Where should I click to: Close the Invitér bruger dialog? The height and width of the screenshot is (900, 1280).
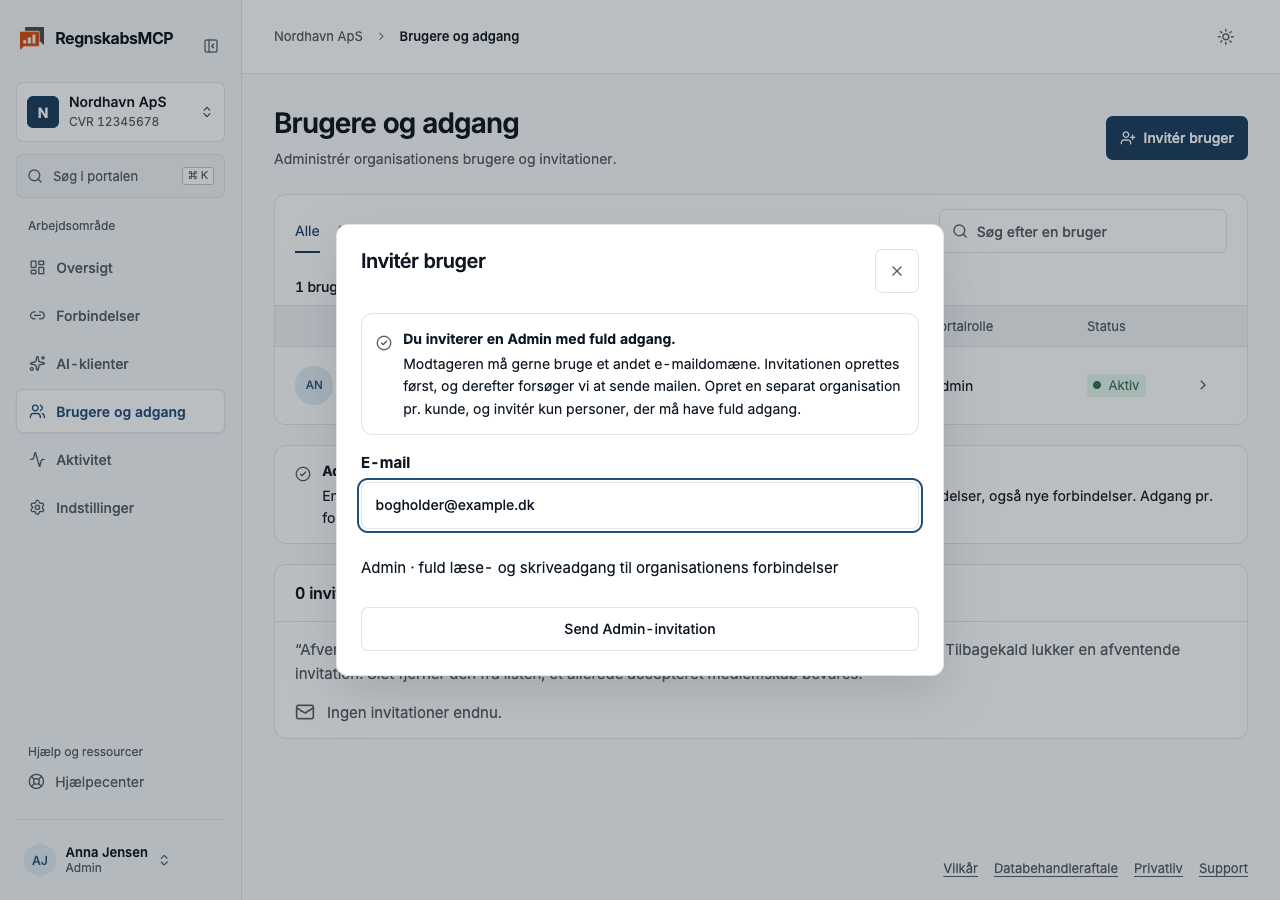click(897, 271)
